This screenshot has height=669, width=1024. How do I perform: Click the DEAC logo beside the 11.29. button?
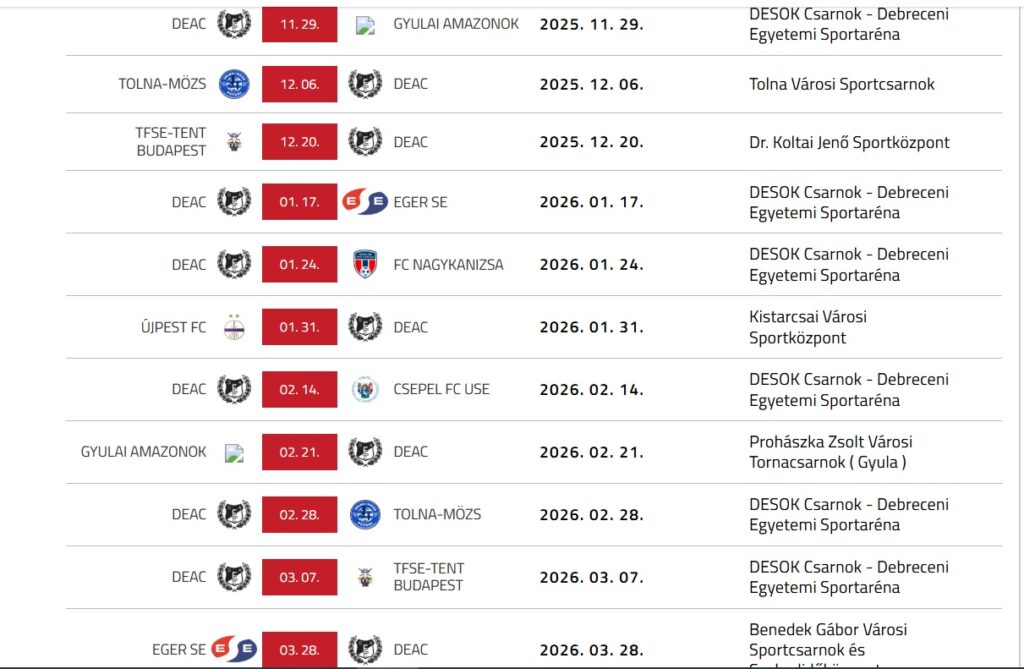[x=234, y=23]
